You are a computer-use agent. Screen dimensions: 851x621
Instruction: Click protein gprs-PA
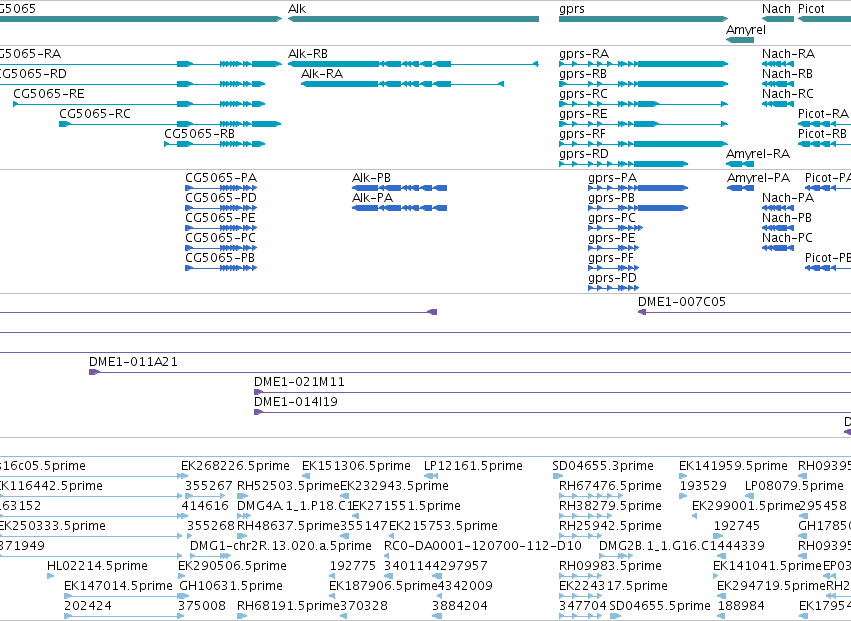tap(638, 188)
